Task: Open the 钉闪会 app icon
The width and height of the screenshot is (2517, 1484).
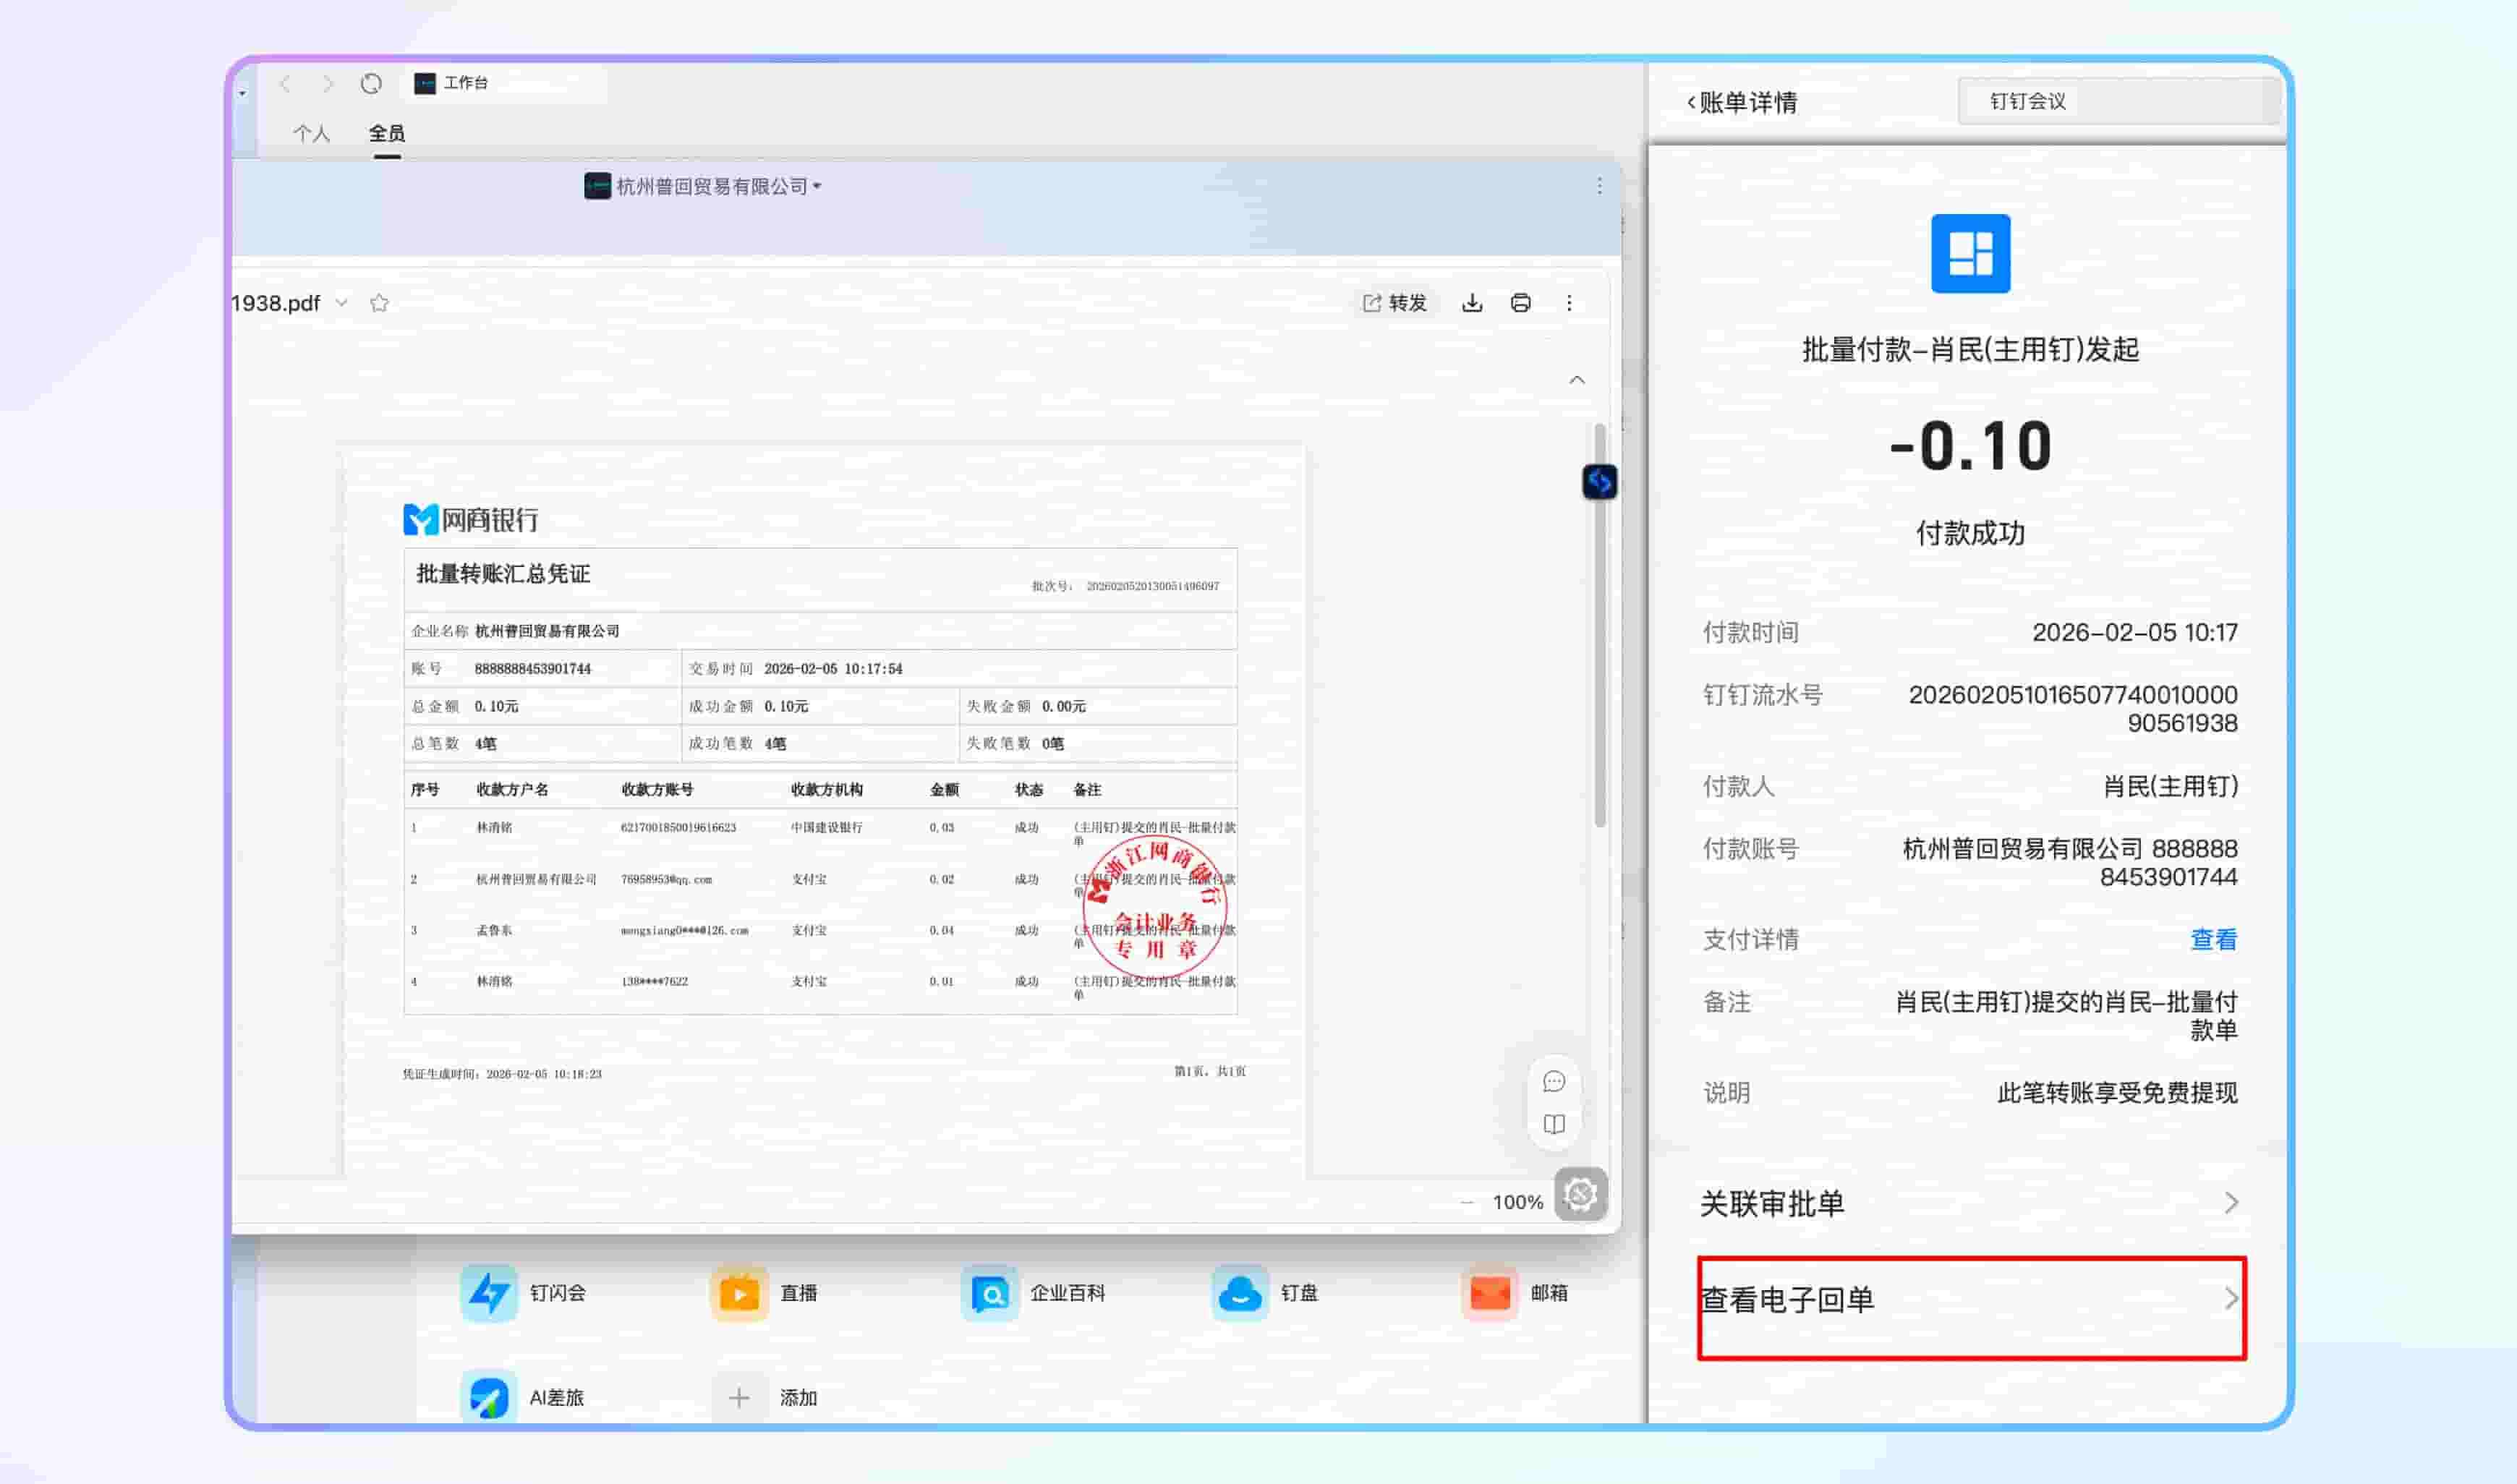Action: 489,1292
